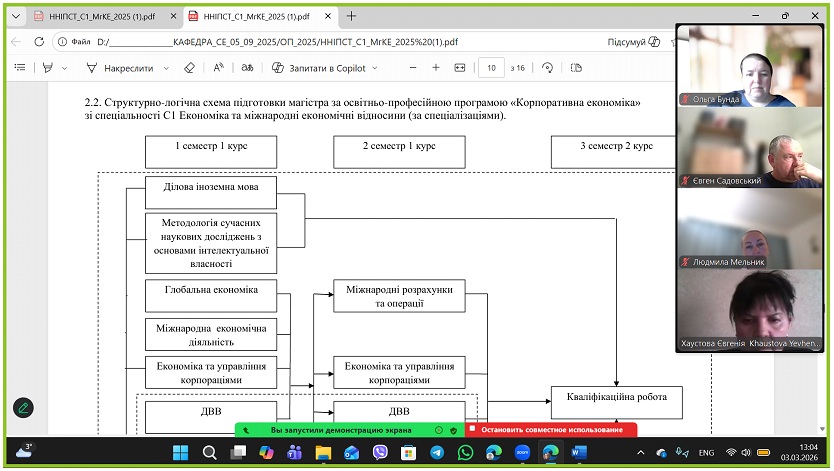Open the tab list dropdown chevron
The width and height of the screenshot is (834, 471).
(12, 16)
